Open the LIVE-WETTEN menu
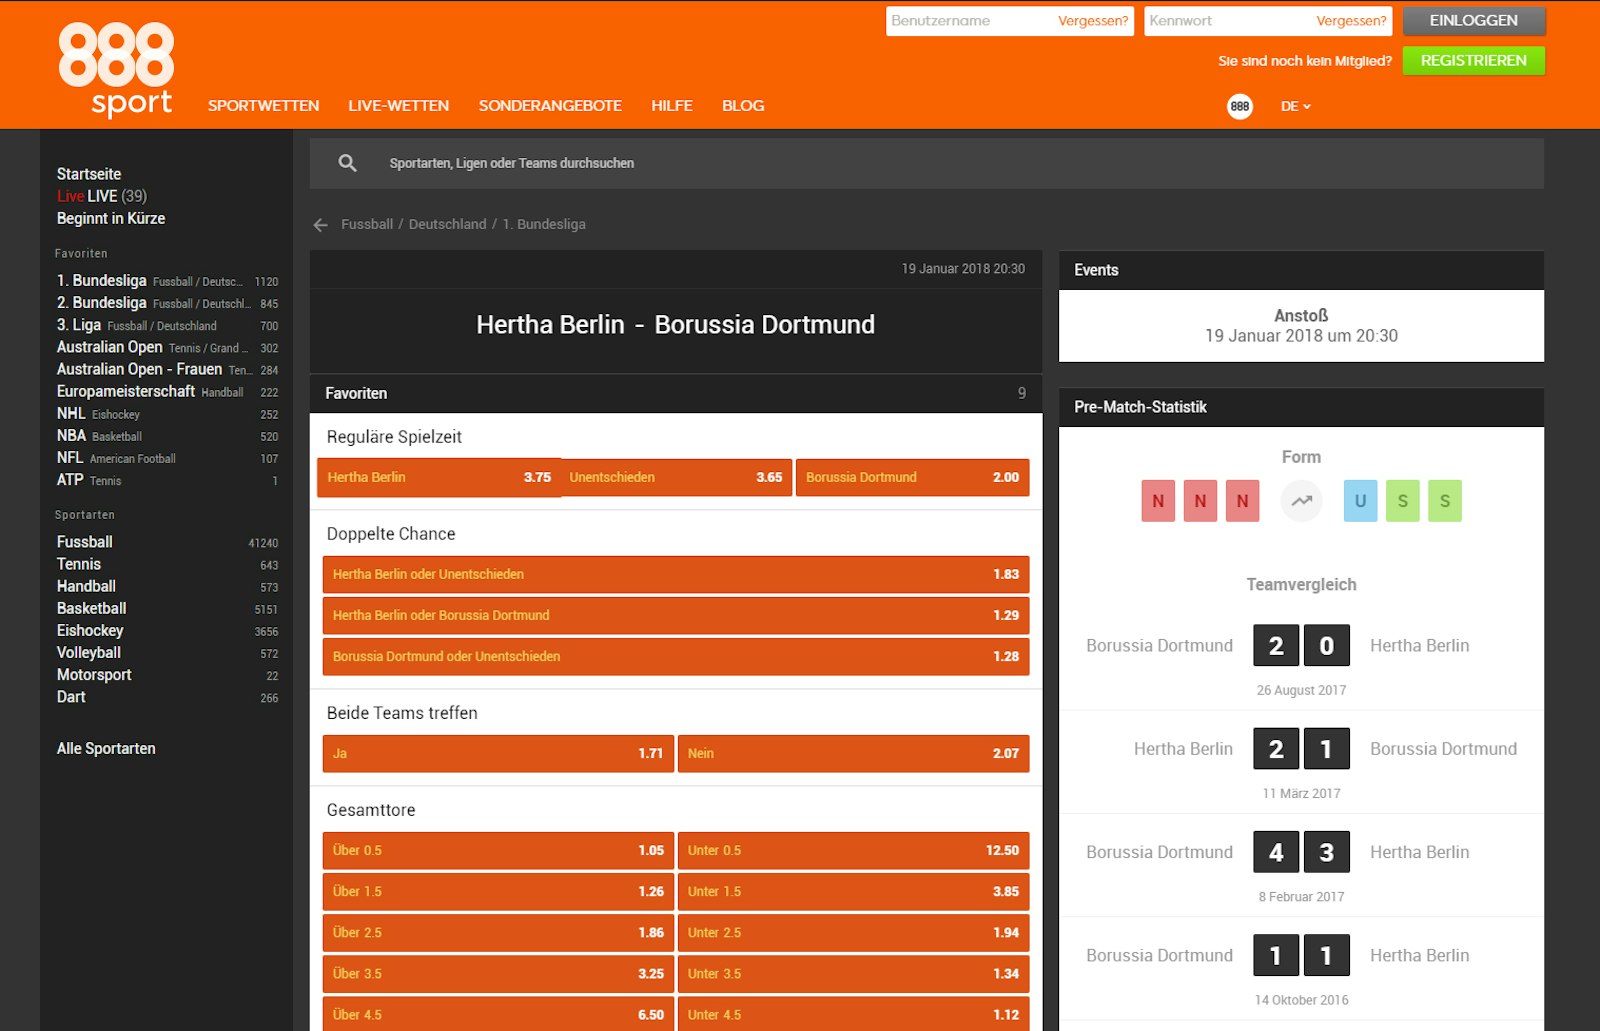This screenshot has width=1600, height=1031. pos(398,106)
